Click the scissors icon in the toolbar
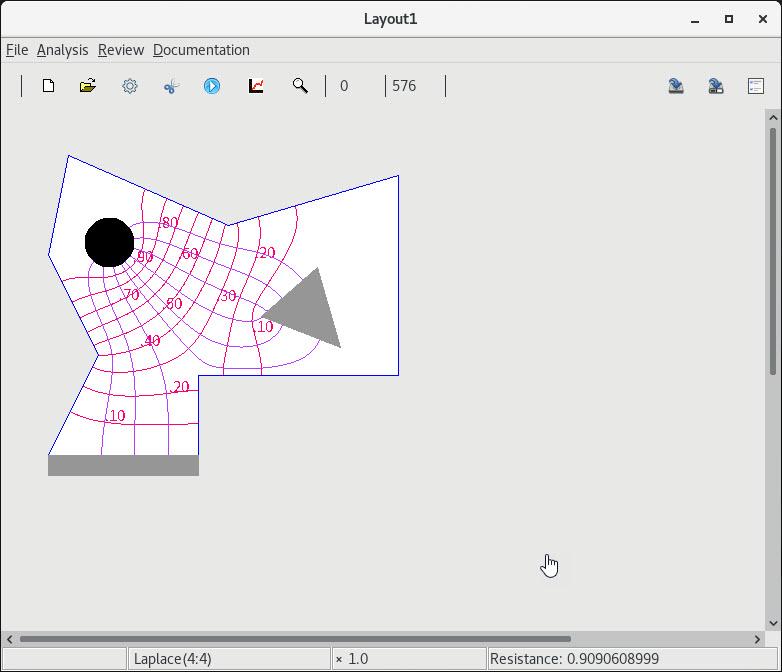 pyautogui.click(x=171, y=86)
